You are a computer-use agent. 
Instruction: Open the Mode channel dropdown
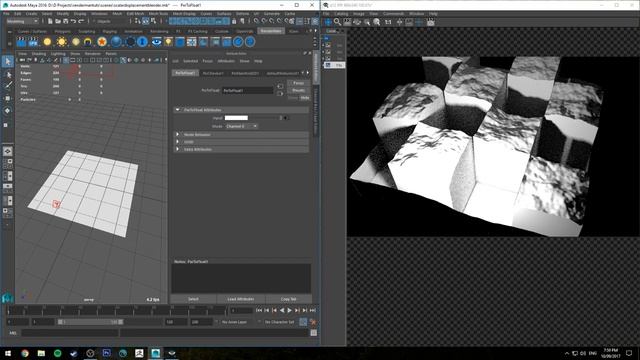coord(241,127)
